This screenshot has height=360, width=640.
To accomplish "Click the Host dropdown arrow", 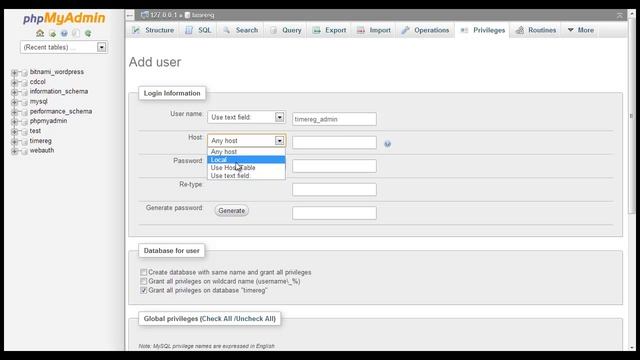I will coord(279,140).
